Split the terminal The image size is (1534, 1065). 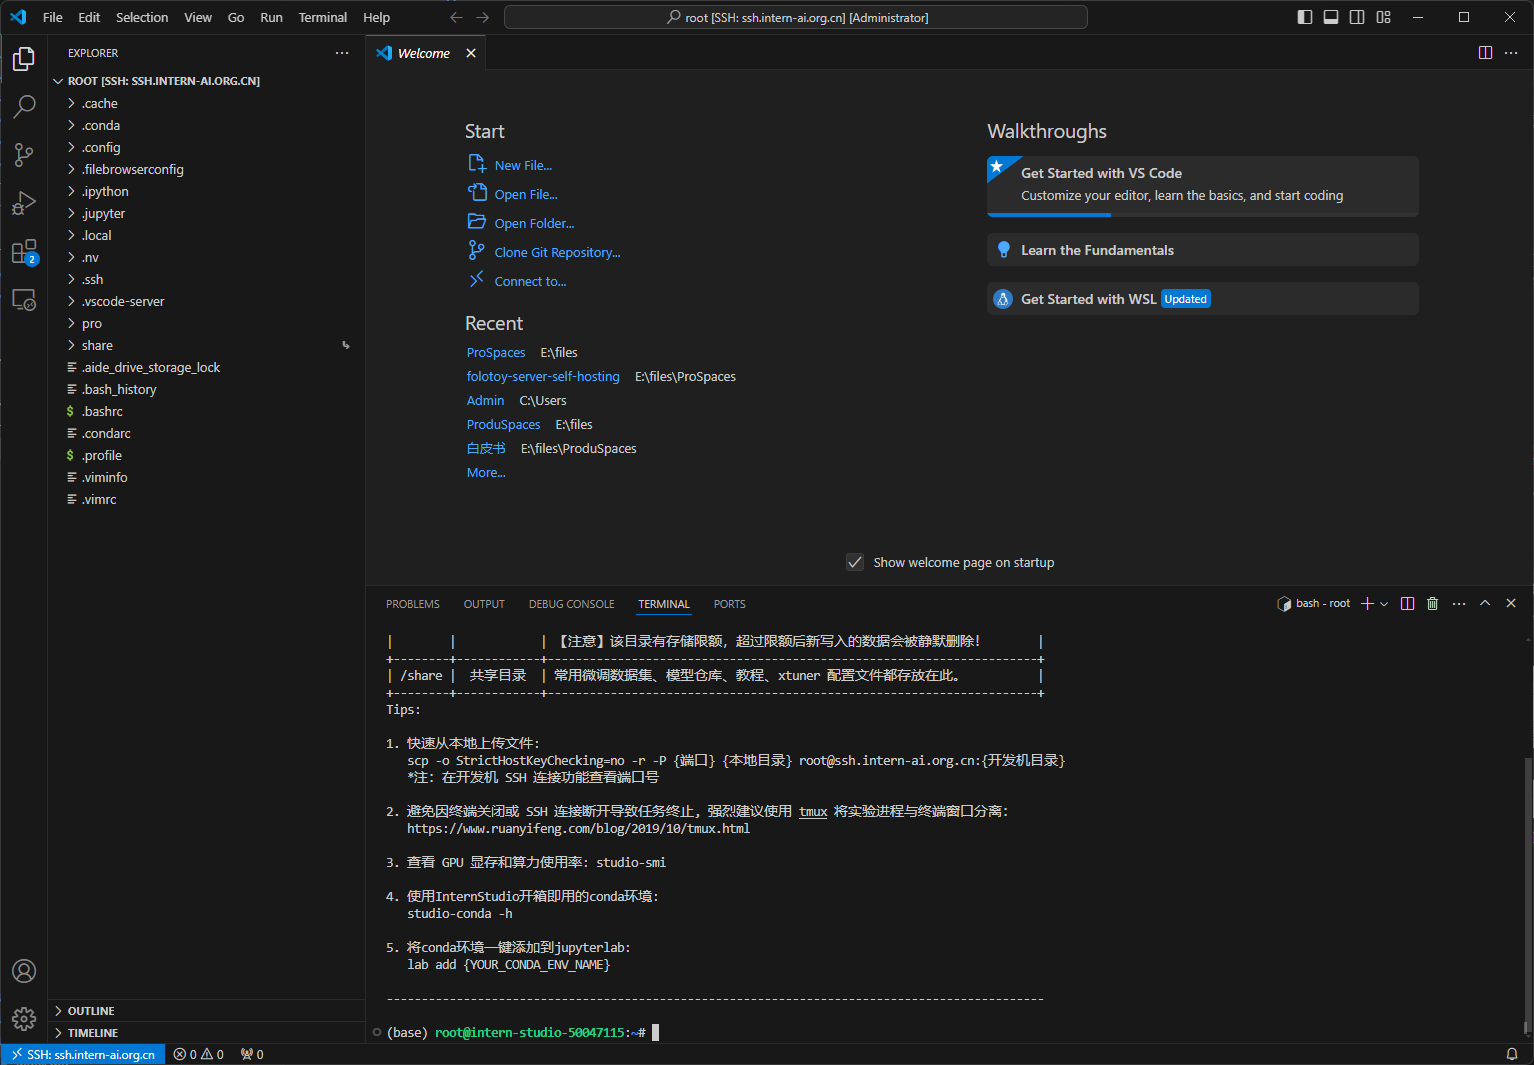(1408, 604)
